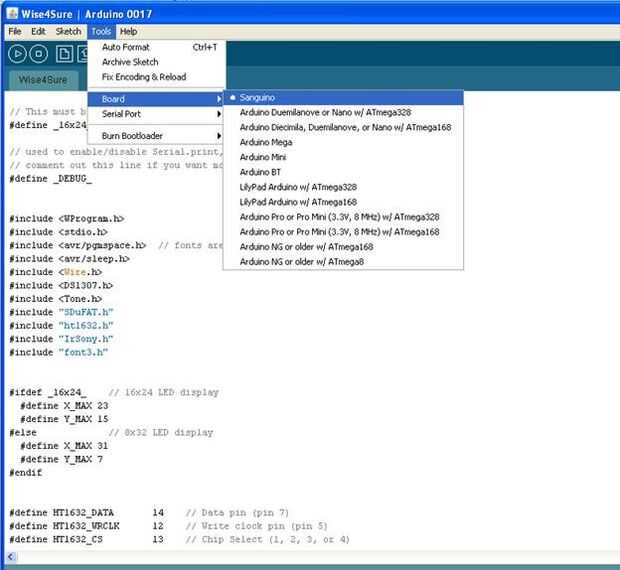This screenshot has height=570, width=620.
Task: Select Arduino Duemilanove or Nano w/ ATmega328
Action: 343,113
